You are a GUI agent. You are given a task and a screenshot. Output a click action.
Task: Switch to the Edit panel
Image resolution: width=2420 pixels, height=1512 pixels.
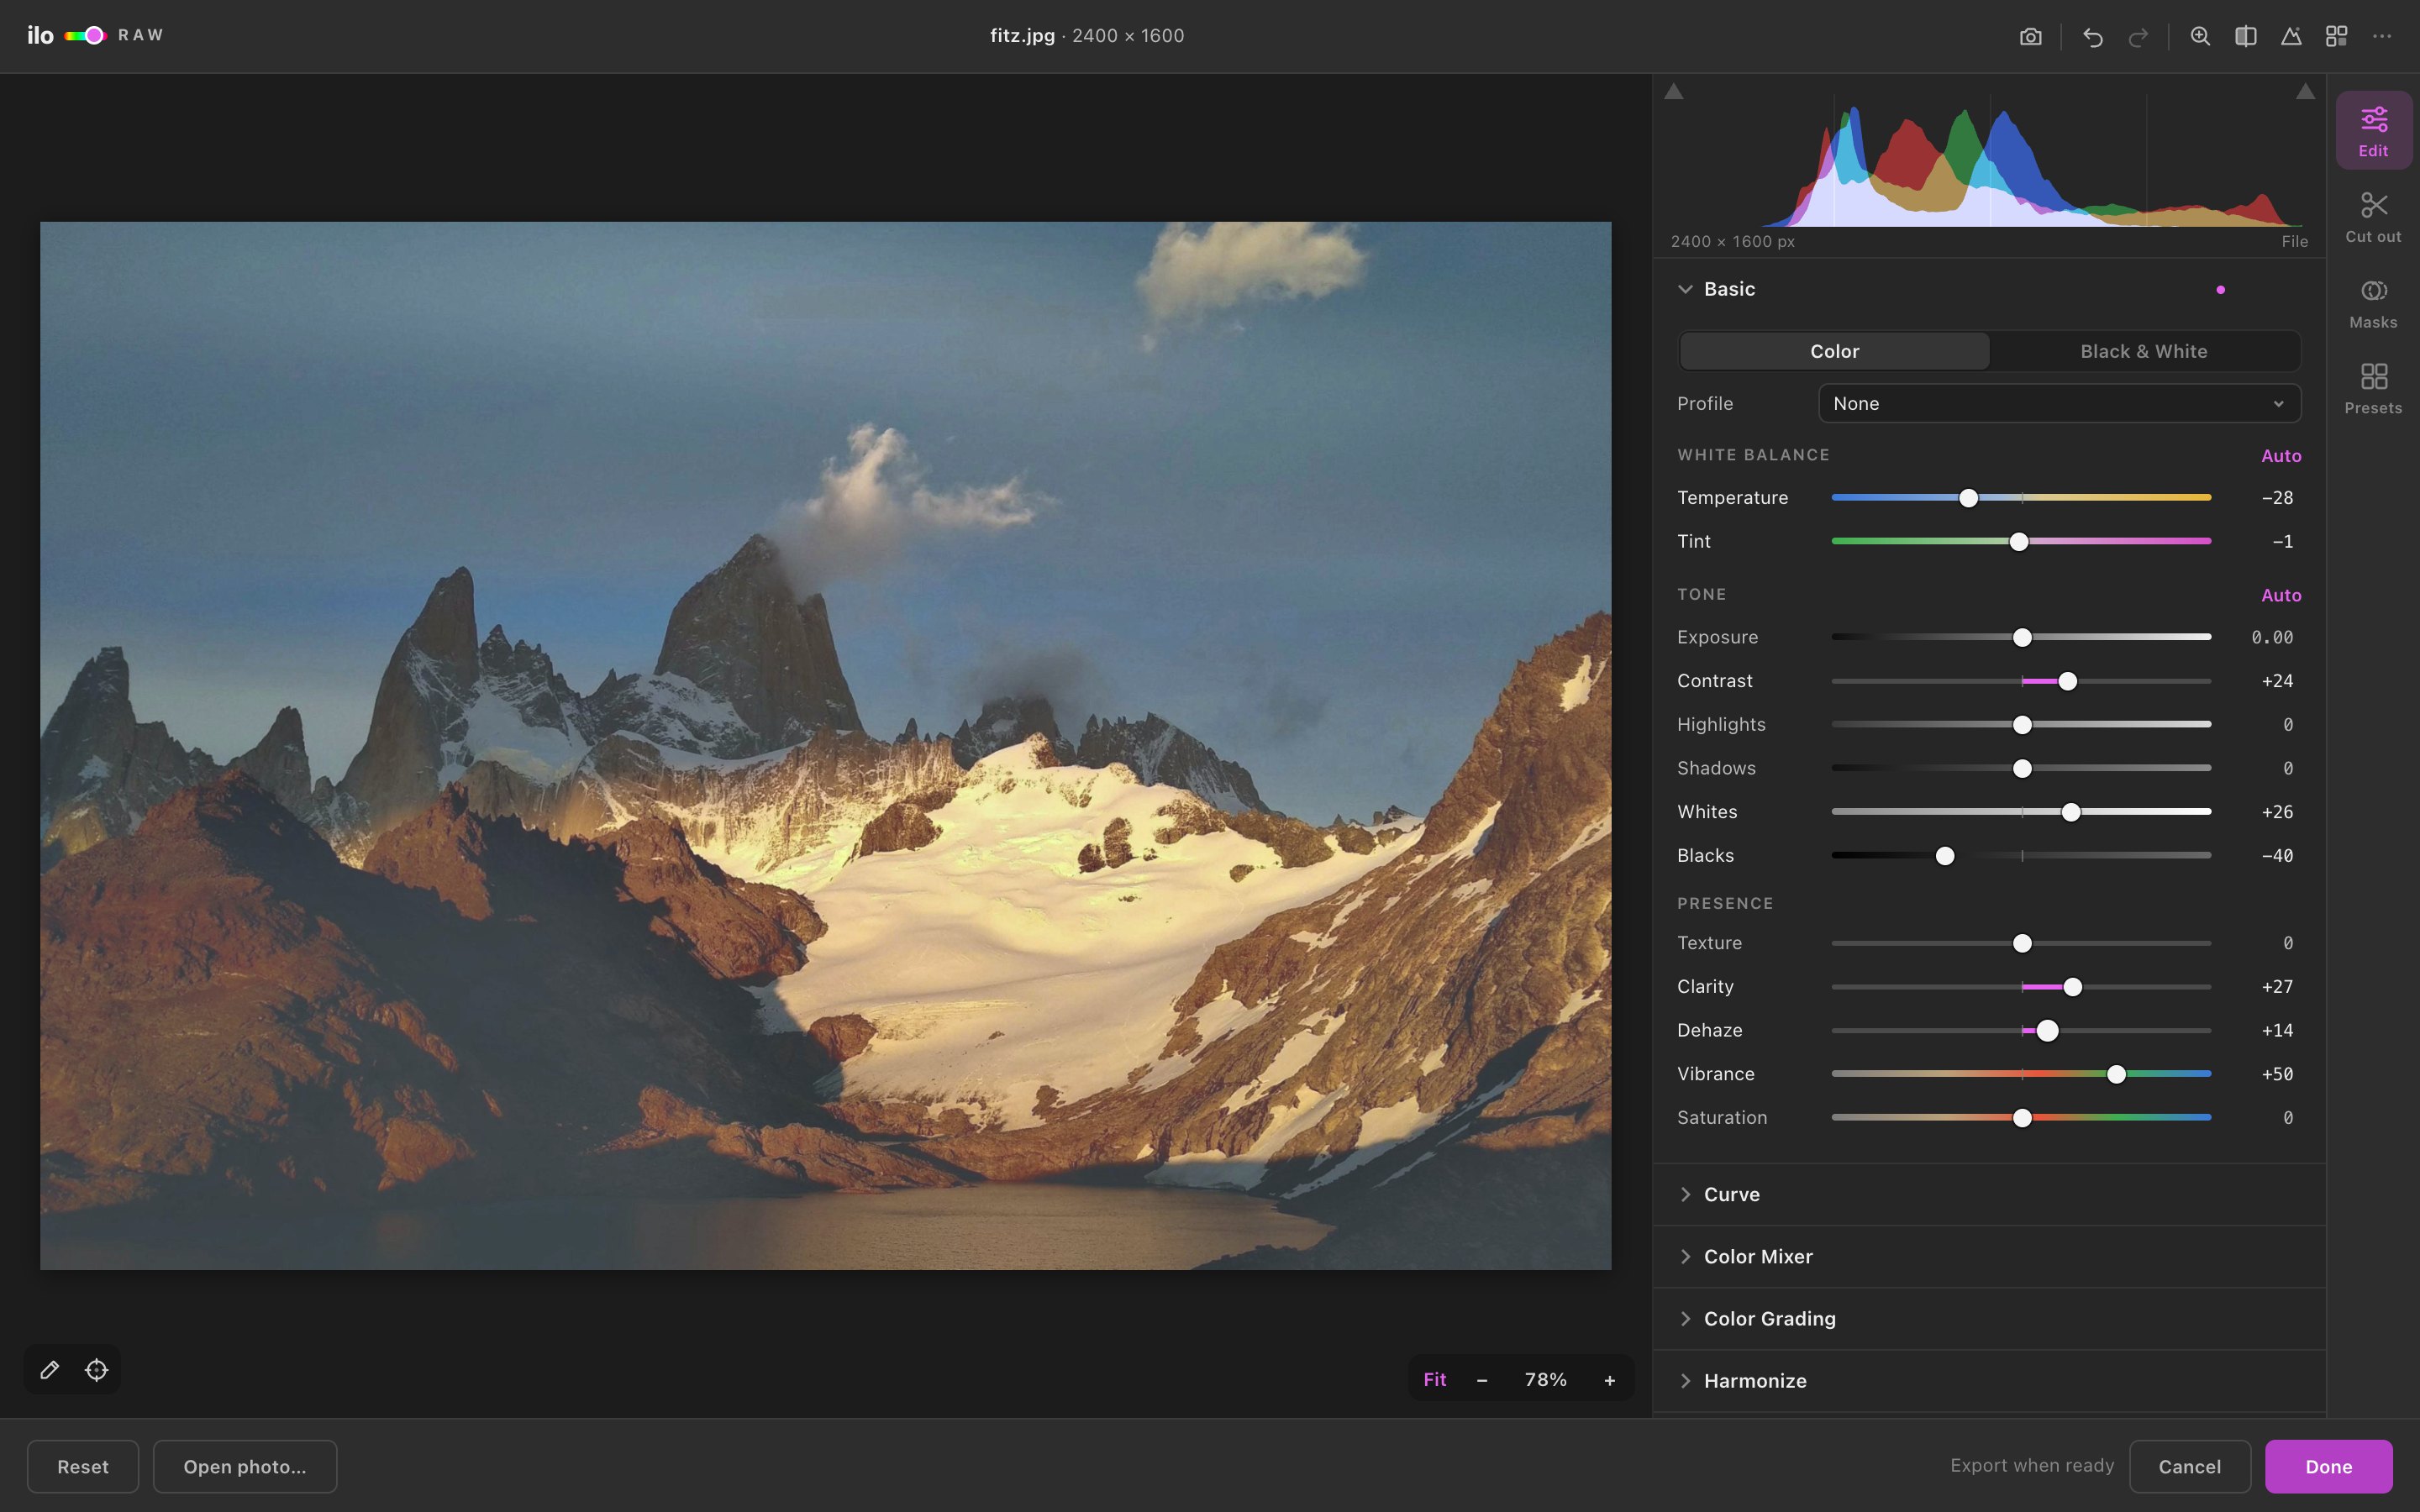tap(2373, 131)
